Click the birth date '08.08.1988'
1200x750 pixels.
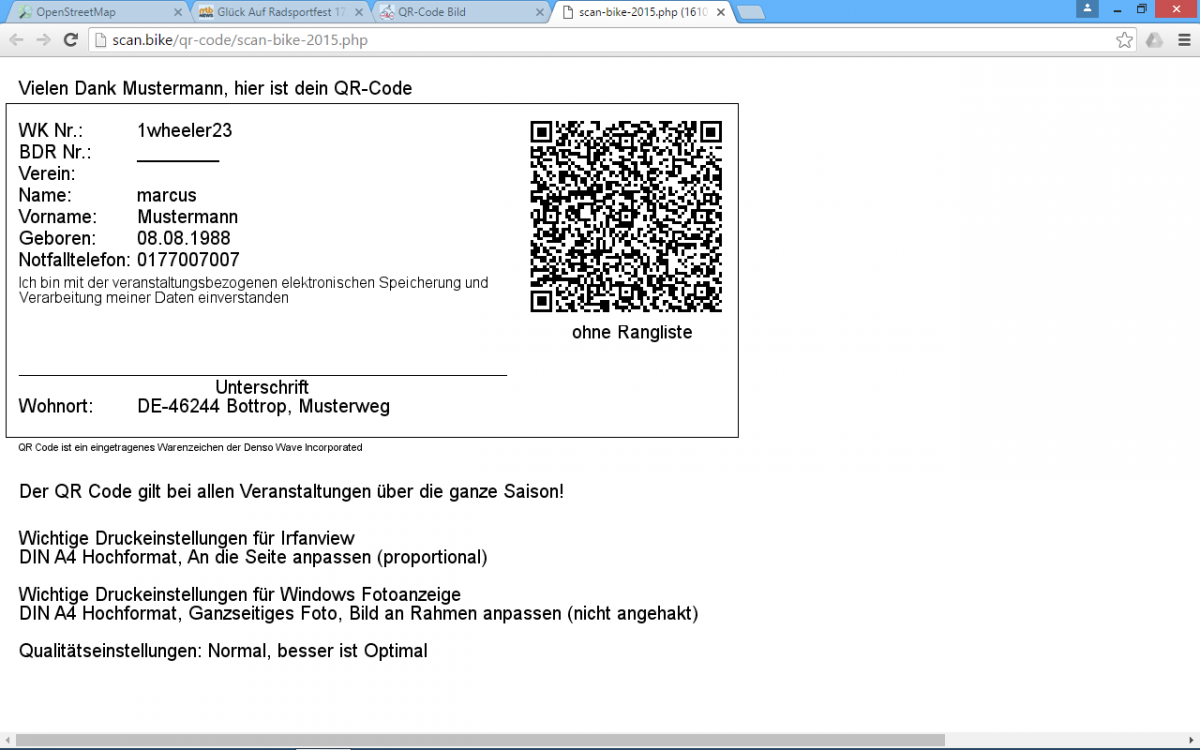(184, 238)
